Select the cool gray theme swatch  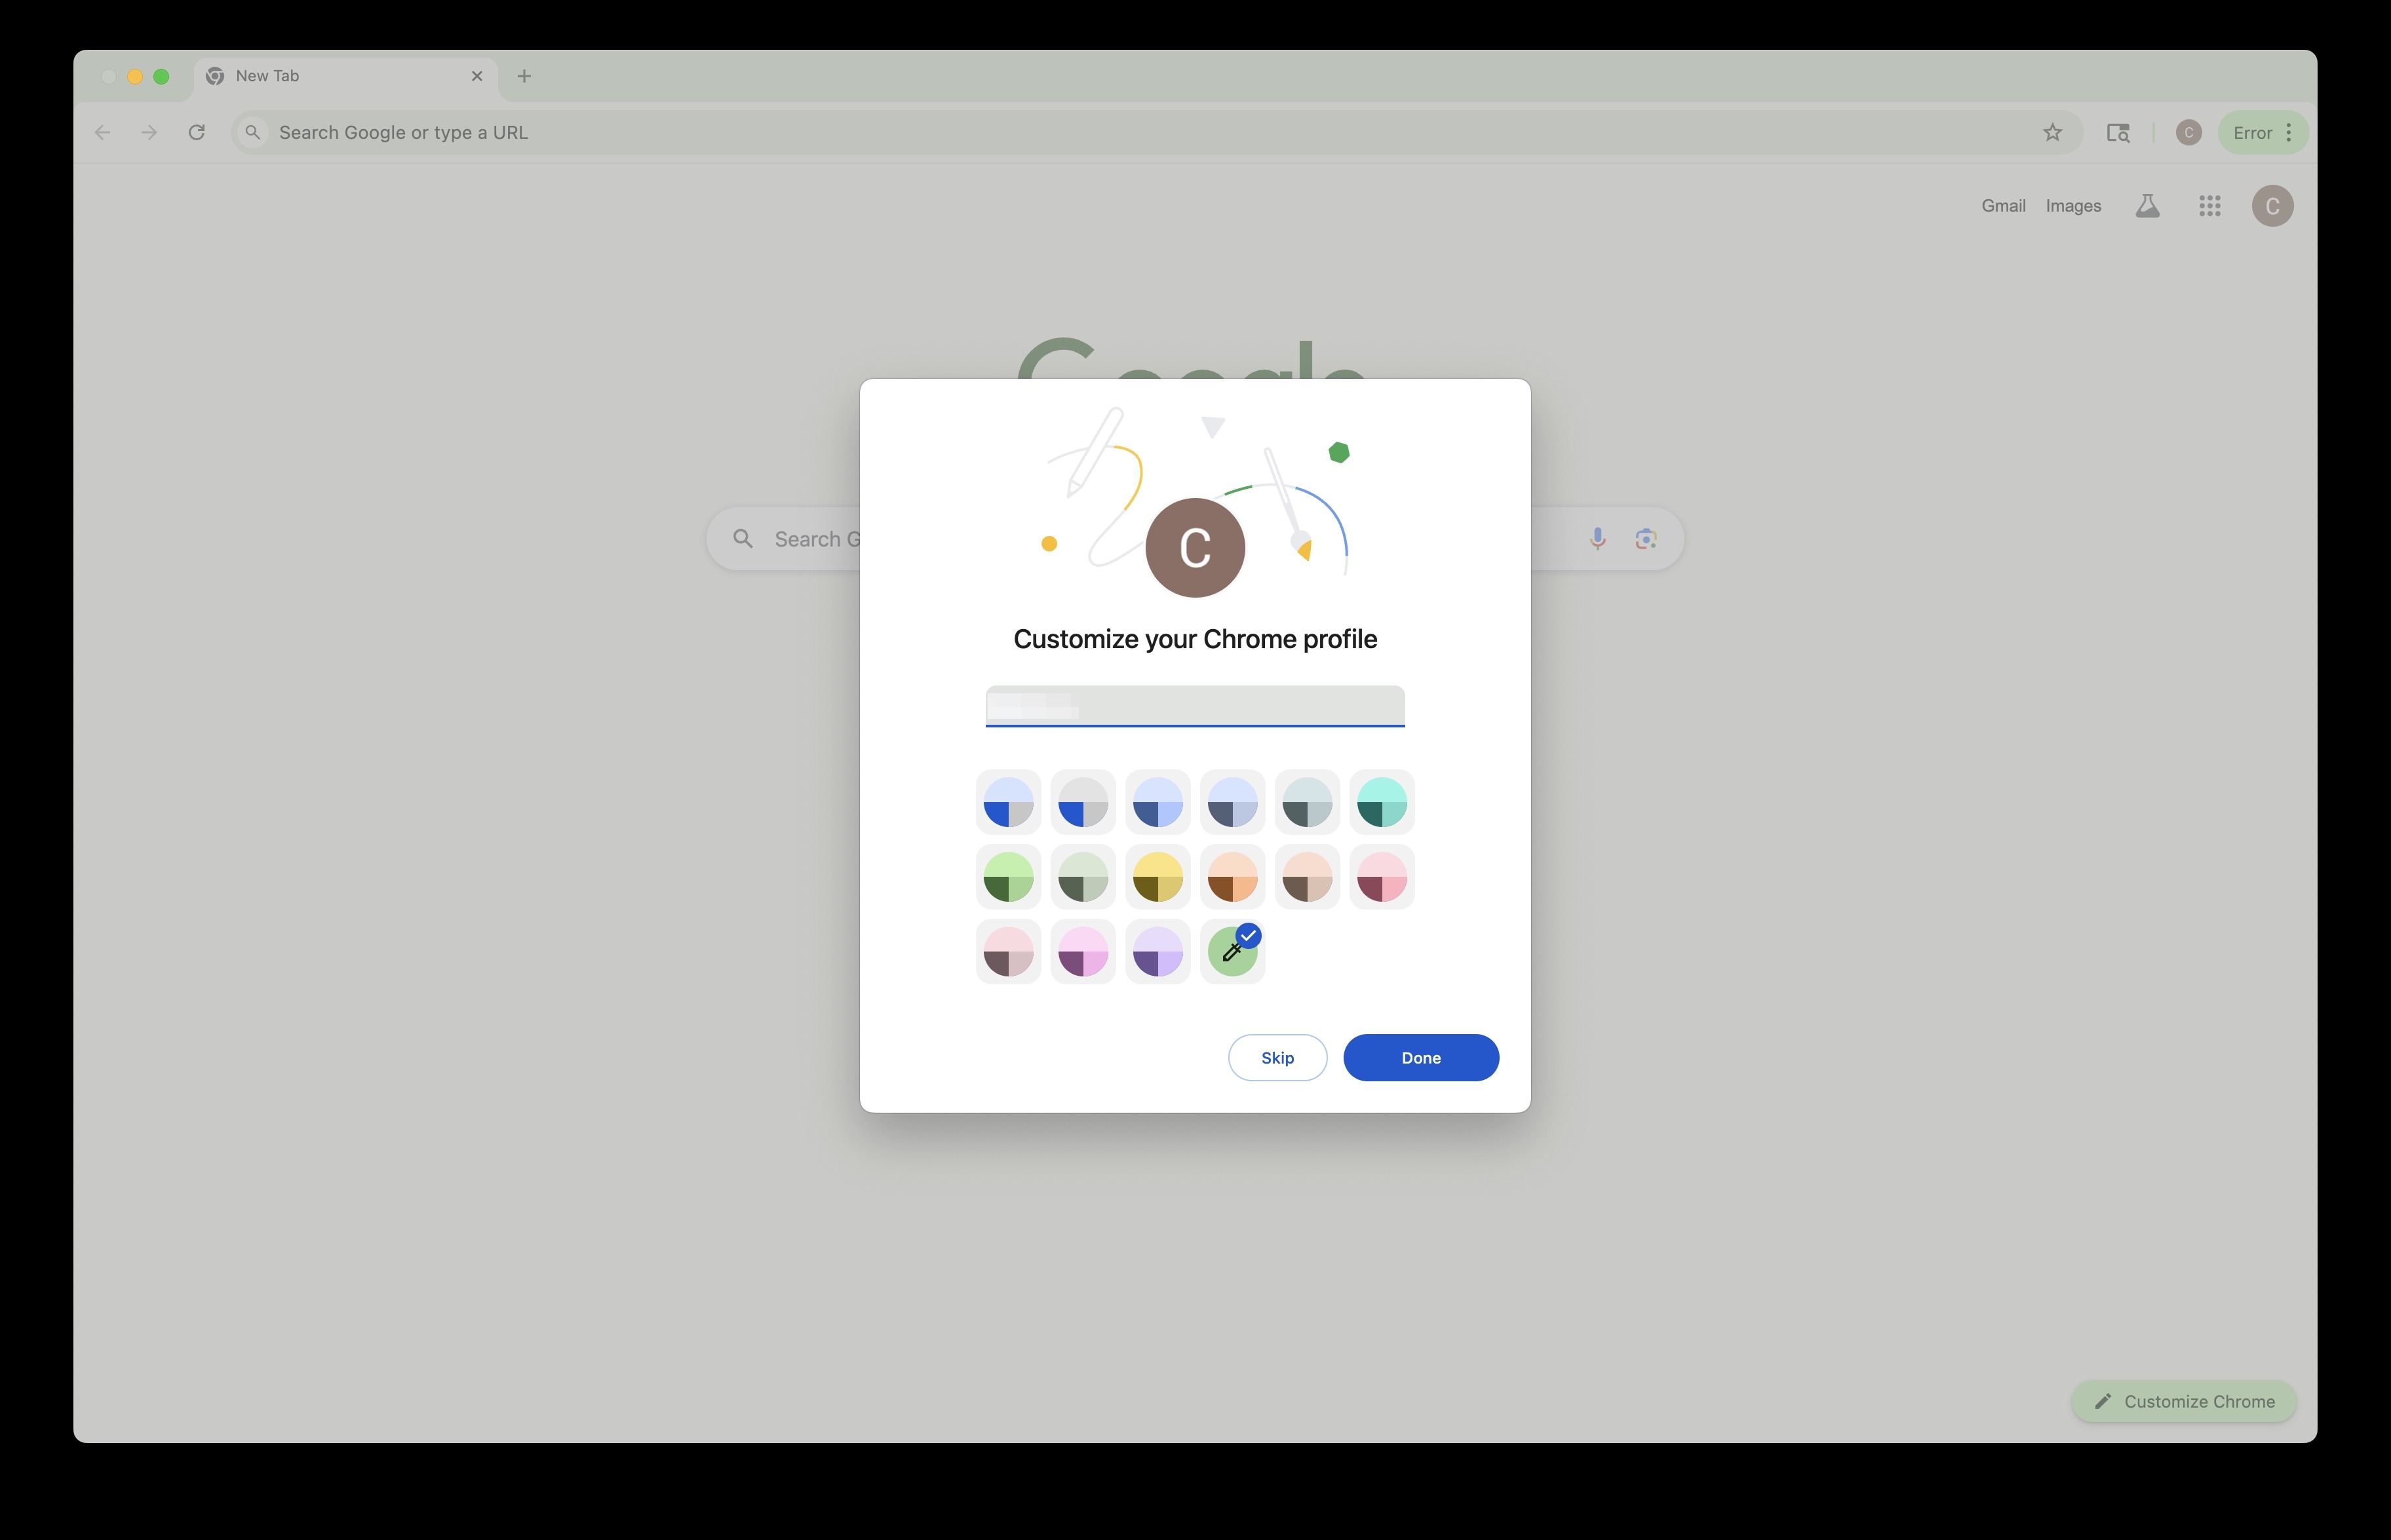(x=1307, y=802)
